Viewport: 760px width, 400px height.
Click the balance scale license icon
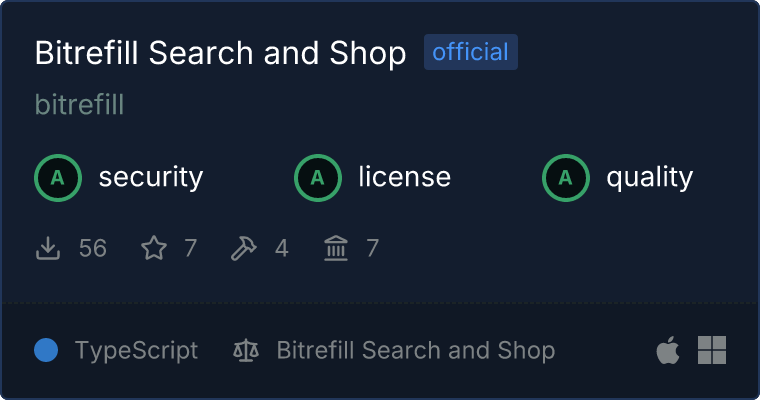[246, 350]
